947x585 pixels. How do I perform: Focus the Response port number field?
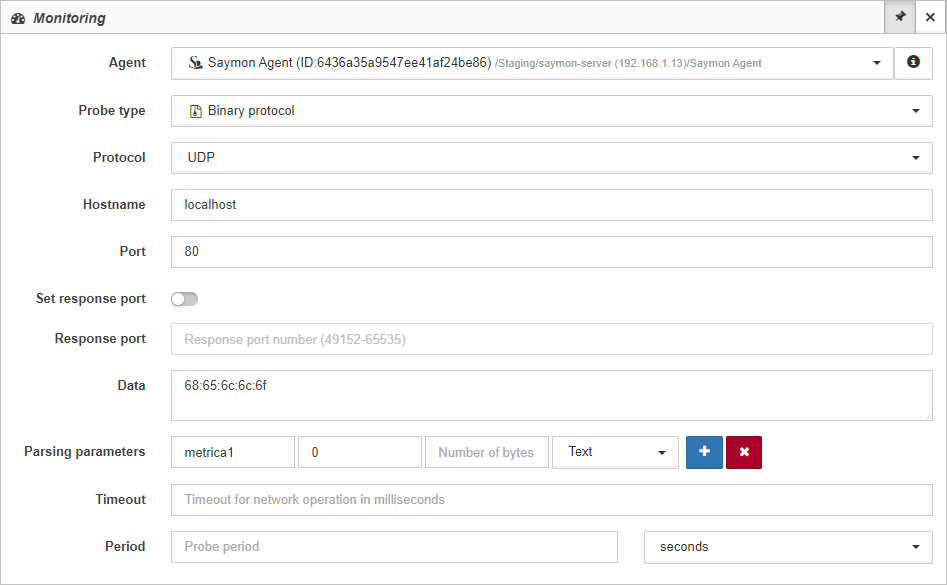(551, 339)
